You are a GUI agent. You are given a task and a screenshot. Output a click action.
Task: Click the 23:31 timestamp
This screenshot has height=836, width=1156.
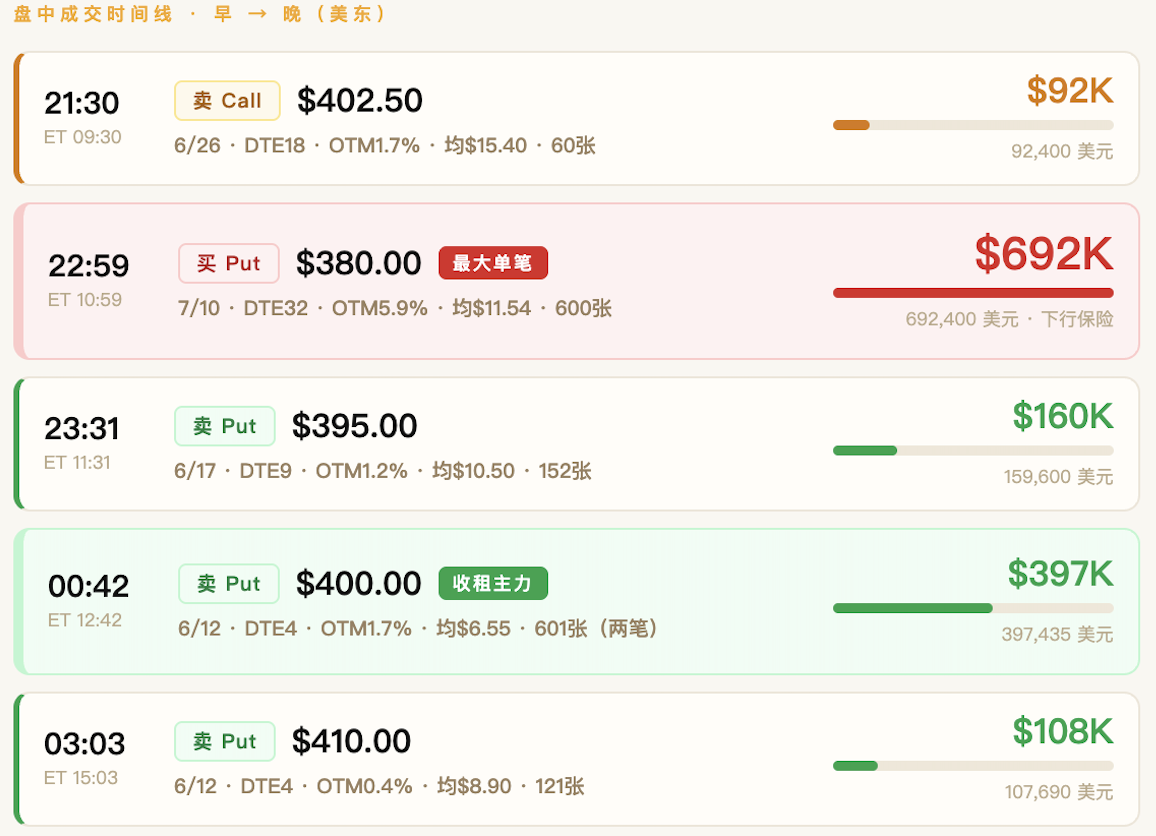pyautogui.click(x=82, y=428)
